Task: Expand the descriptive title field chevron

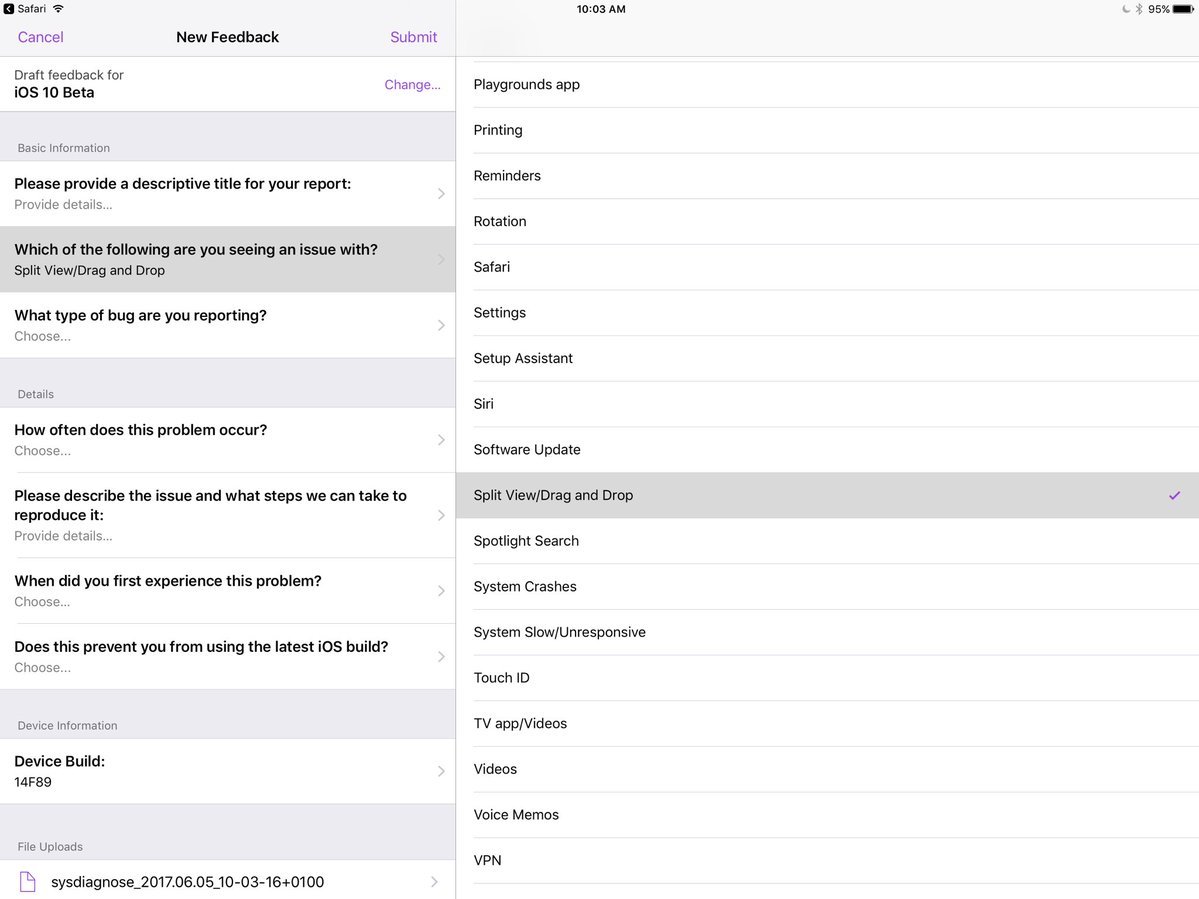Action: [441, 194]
